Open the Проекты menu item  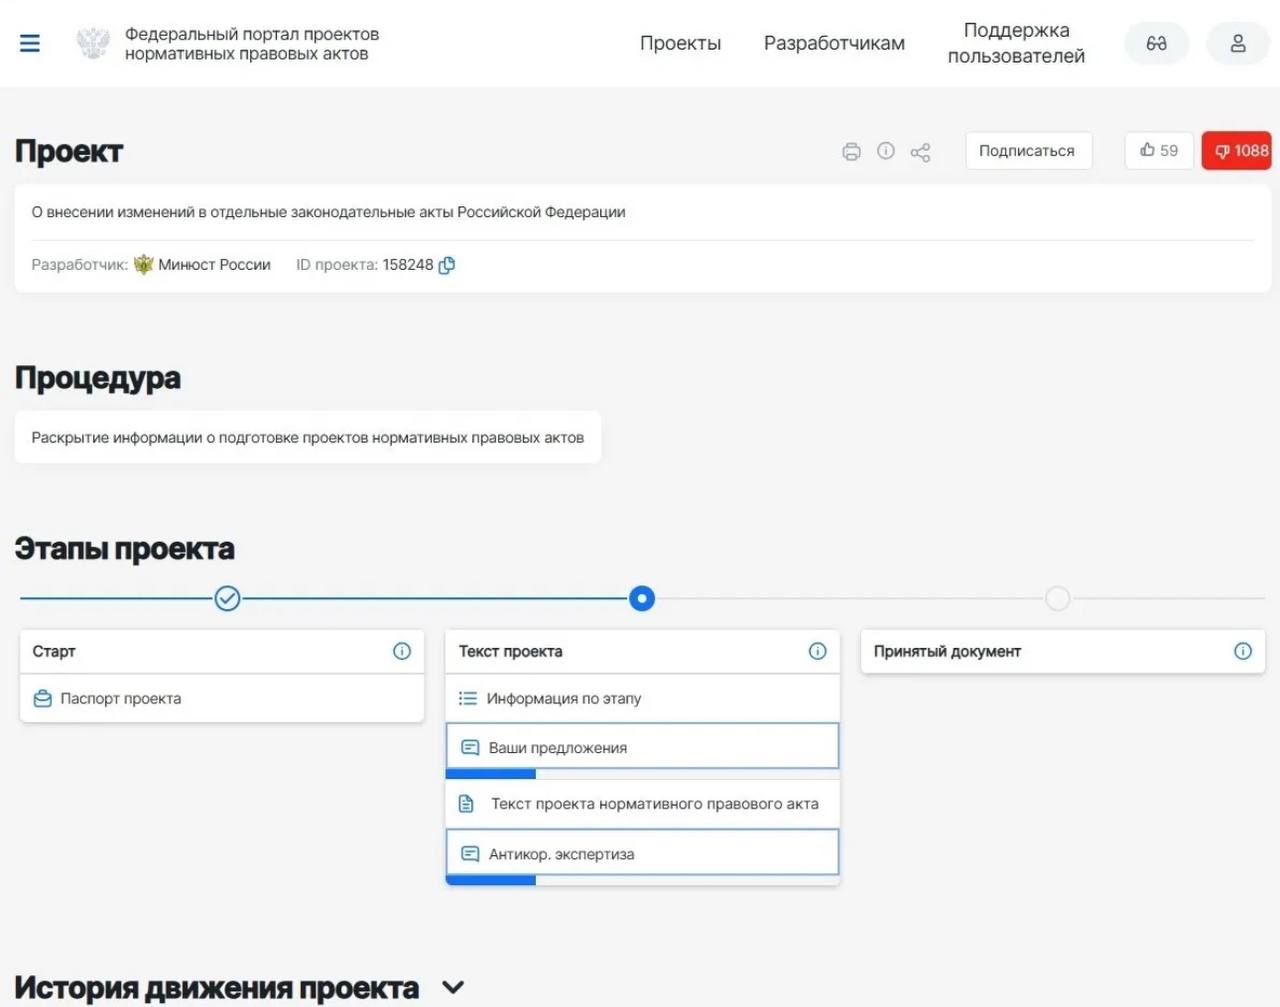pos(680,43)
